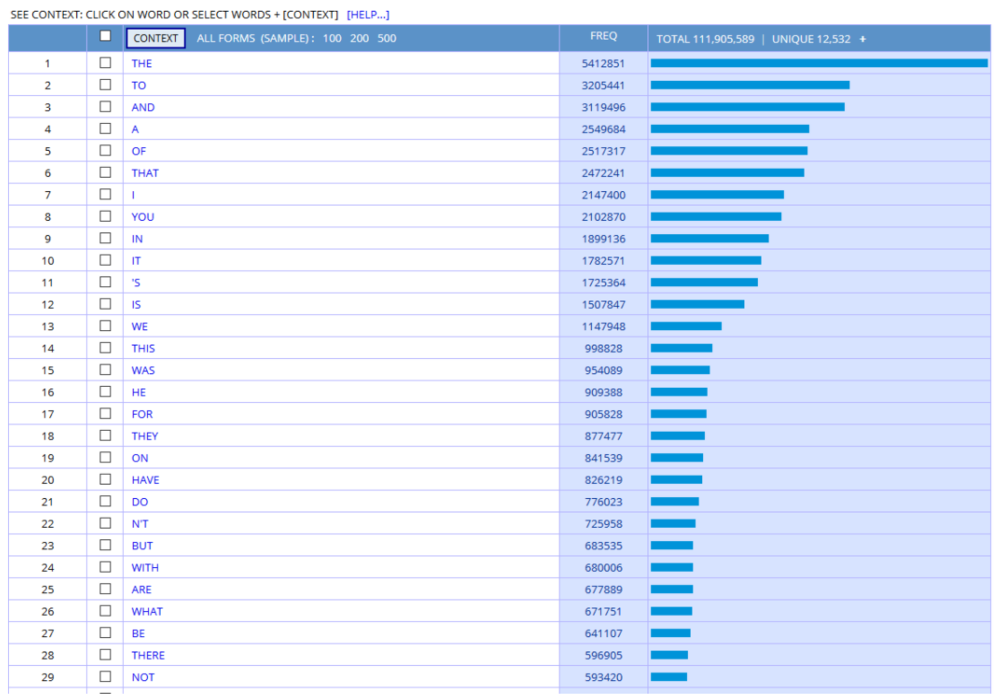Expand the plus sign next to UNIQUE

pyautogui.click(x=863, y=39)
